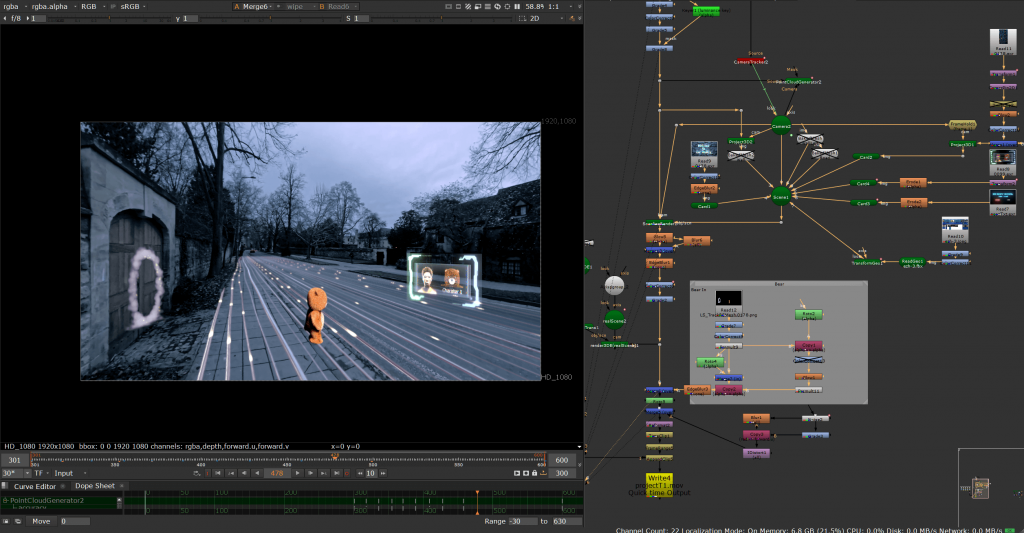
Task: Select the Read10 node thumbnail
Action: 955,230
